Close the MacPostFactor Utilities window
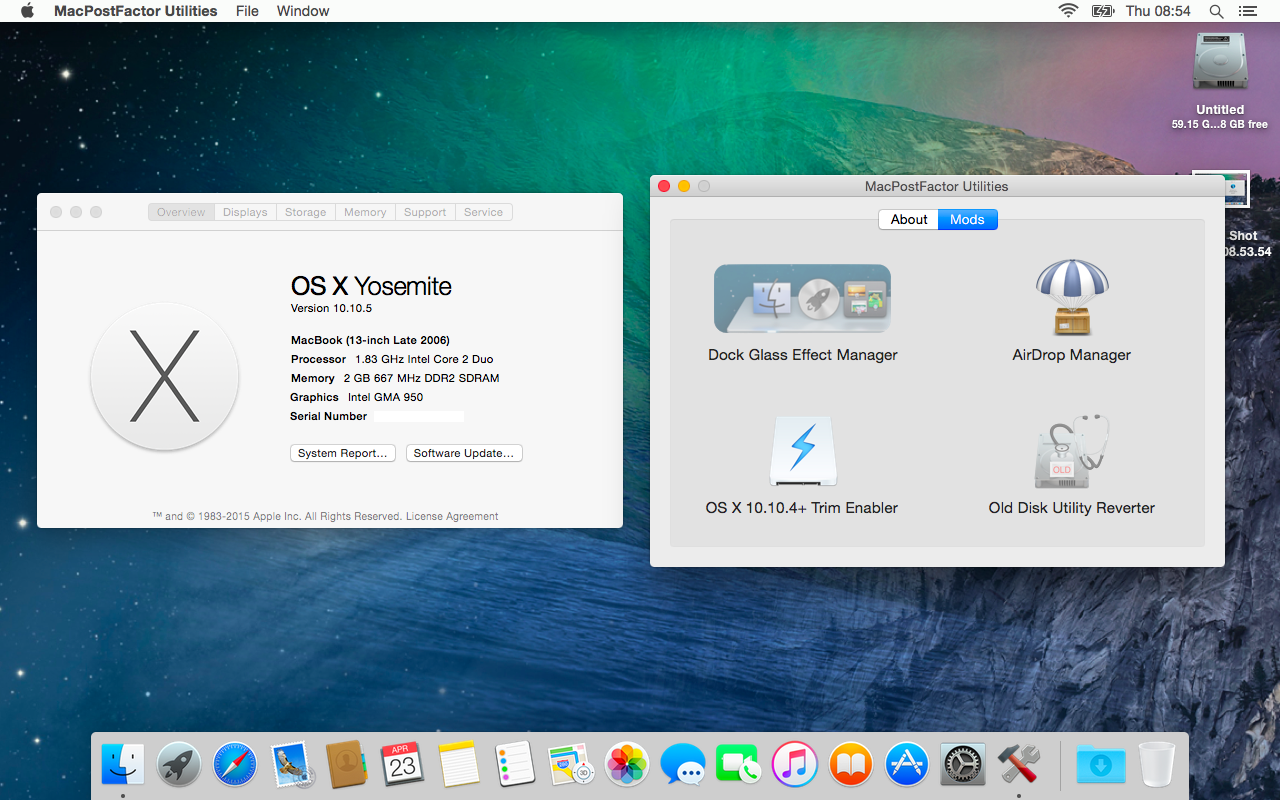Screen dimensions: 1280x800 click(x=664, y=186)
